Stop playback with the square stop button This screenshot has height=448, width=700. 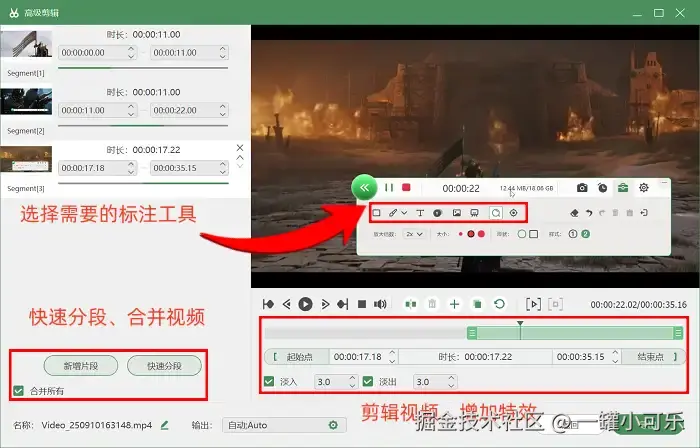point(362,304)
